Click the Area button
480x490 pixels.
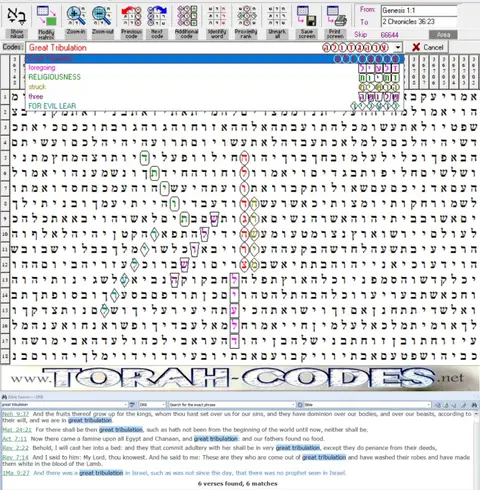[x=443, y=35]
